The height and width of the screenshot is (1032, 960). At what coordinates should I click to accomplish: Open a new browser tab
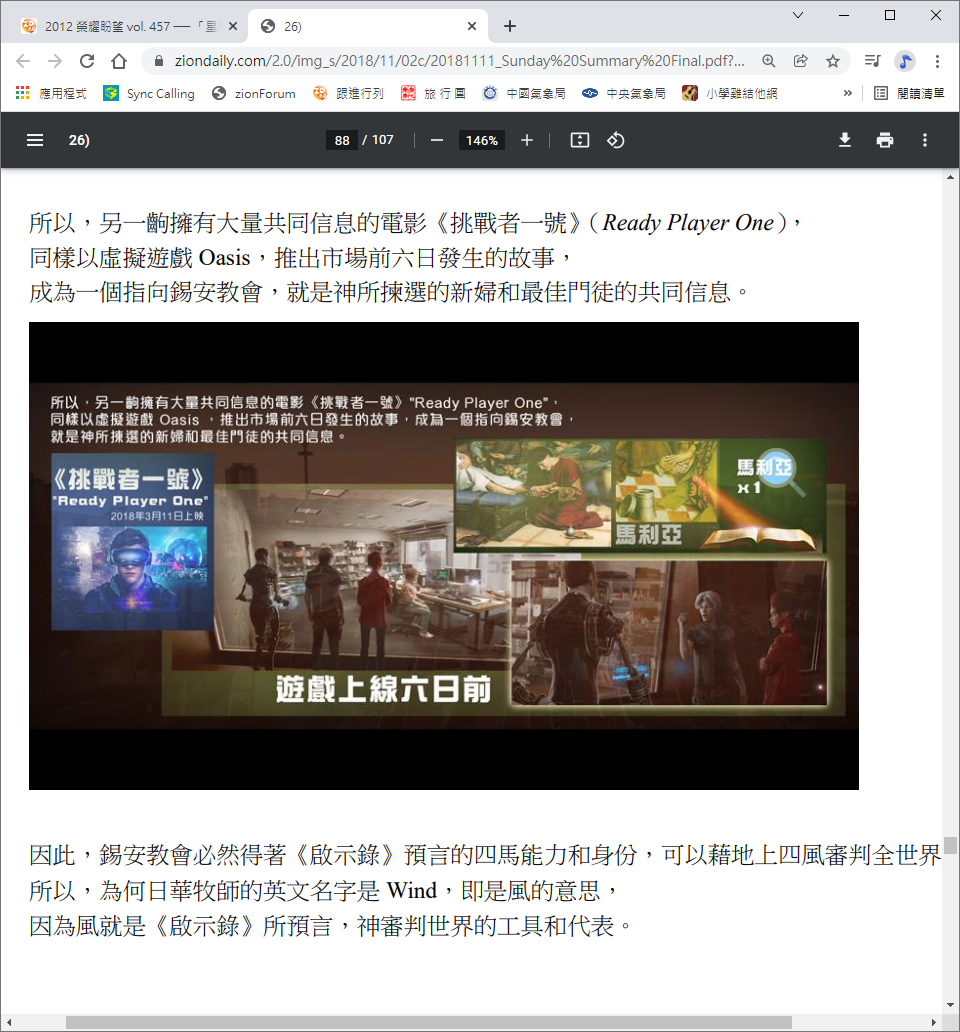point(510,26)
